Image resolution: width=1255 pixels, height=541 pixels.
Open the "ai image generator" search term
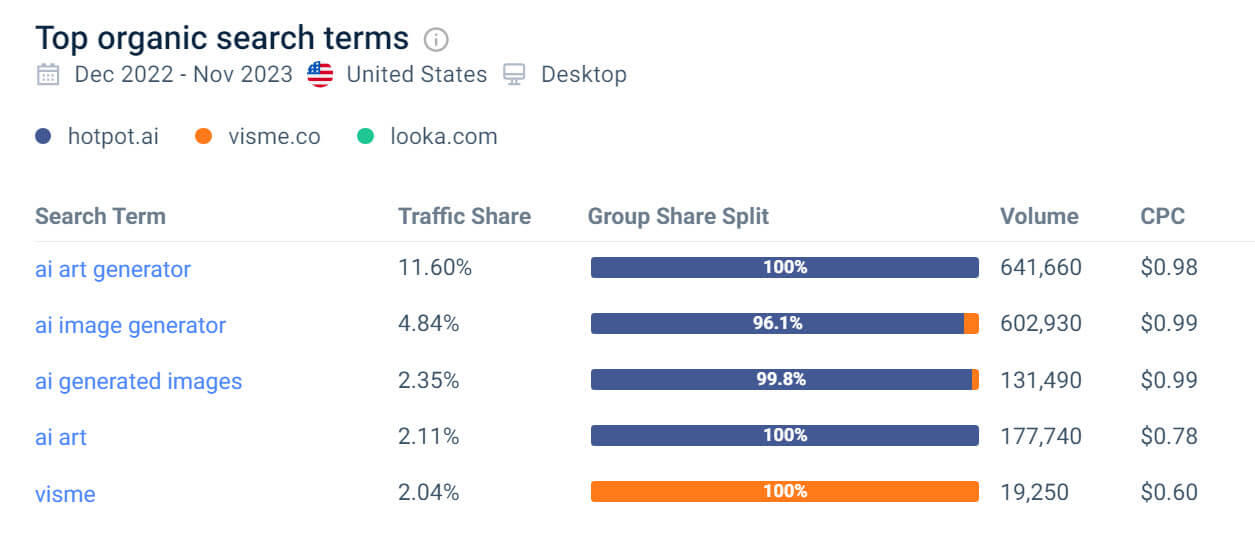click(130, 325)
